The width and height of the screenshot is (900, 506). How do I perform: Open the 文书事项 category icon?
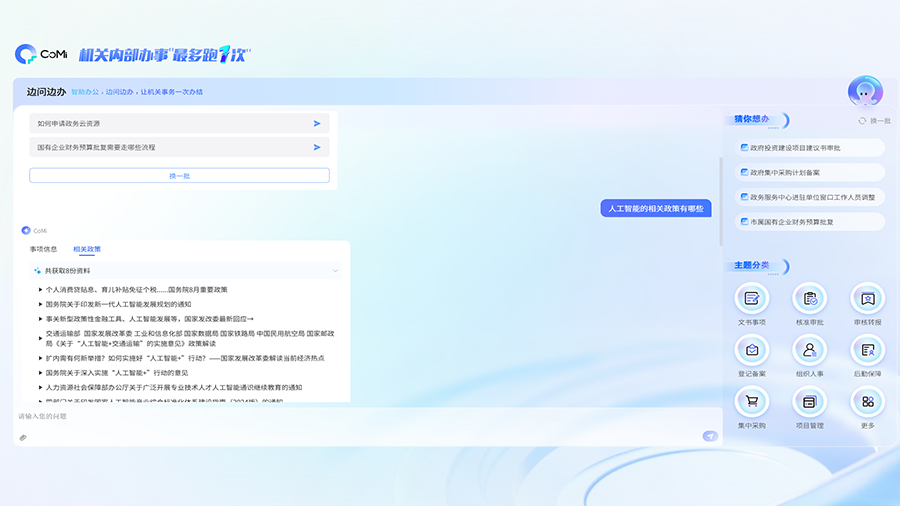tap(751, 298)
